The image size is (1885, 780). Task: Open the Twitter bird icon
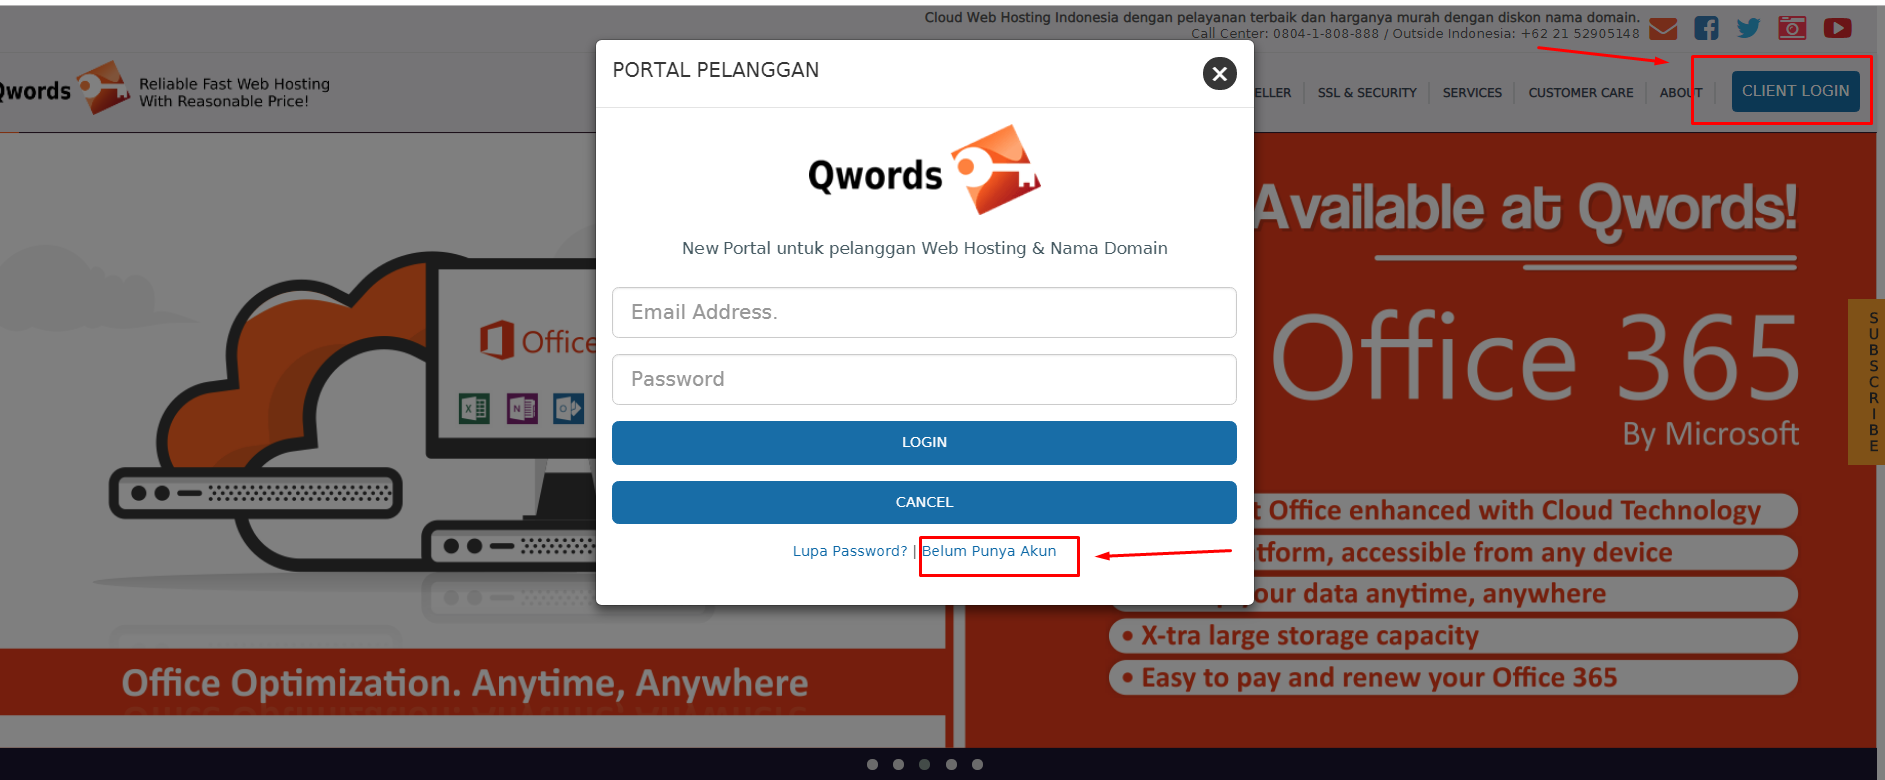[x=1748, y=28]
